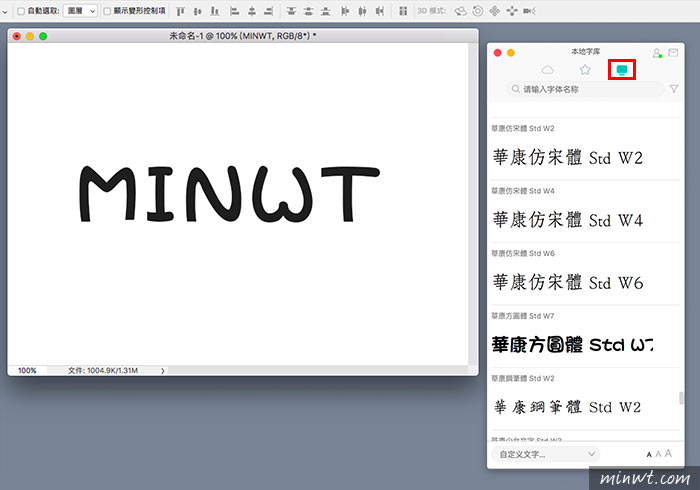Click Distribute vertical centers icon

308,11
